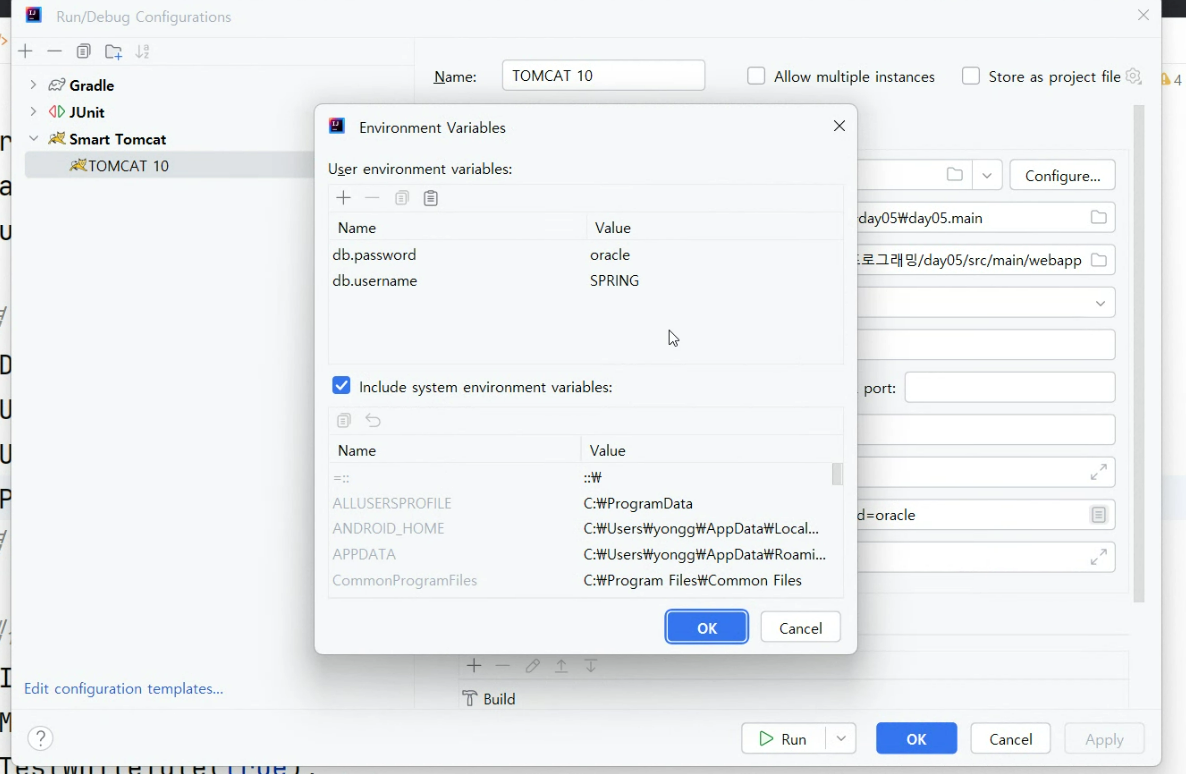Focus the Name field TOMCAT 10
Viewport: 1186px width, 774px height.
603,76
